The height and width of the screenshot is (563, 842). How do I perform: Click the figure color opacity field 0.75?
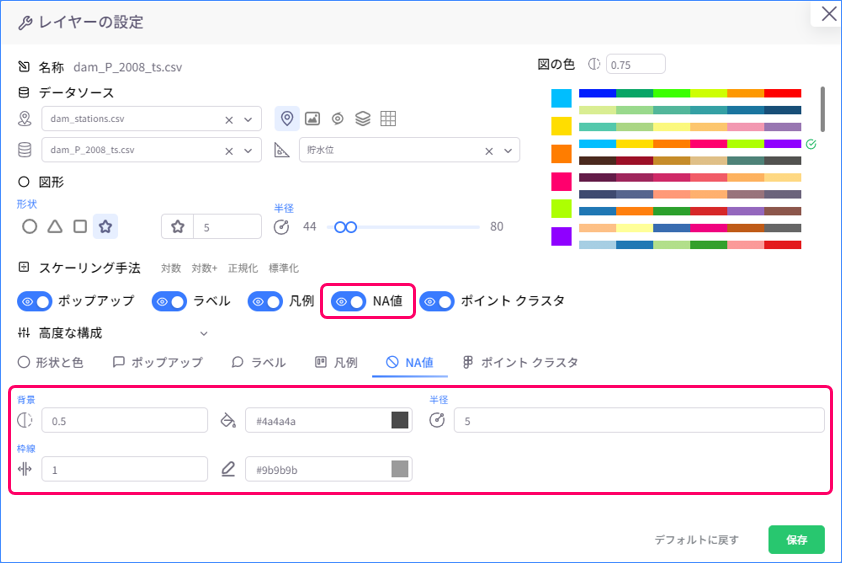point(636,64)
